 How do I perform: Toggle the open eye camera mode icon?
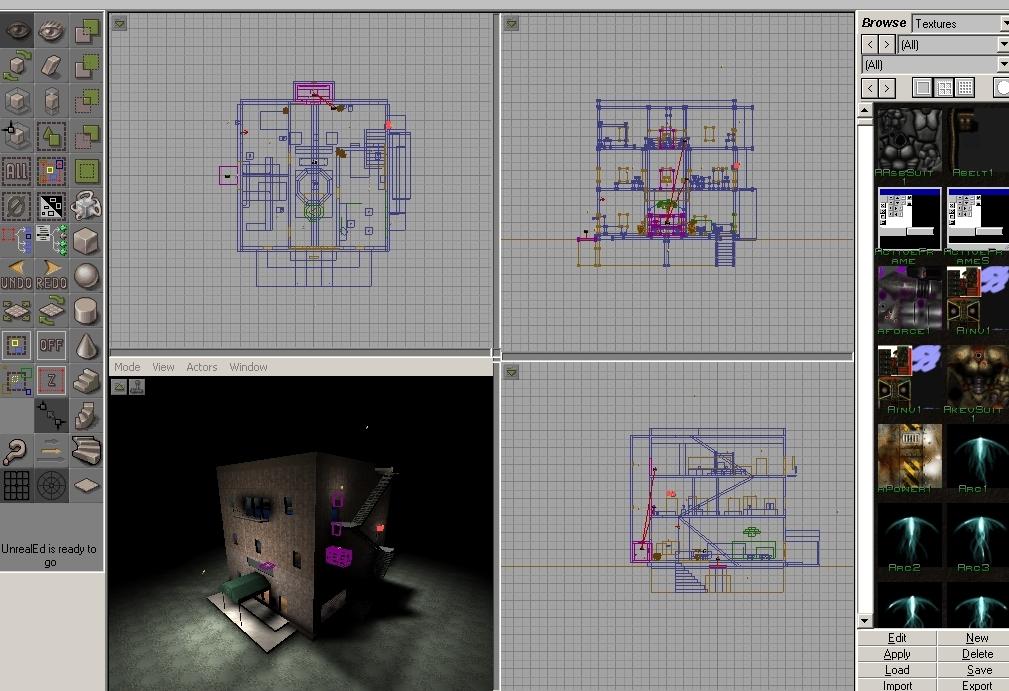tap(17, 31)
